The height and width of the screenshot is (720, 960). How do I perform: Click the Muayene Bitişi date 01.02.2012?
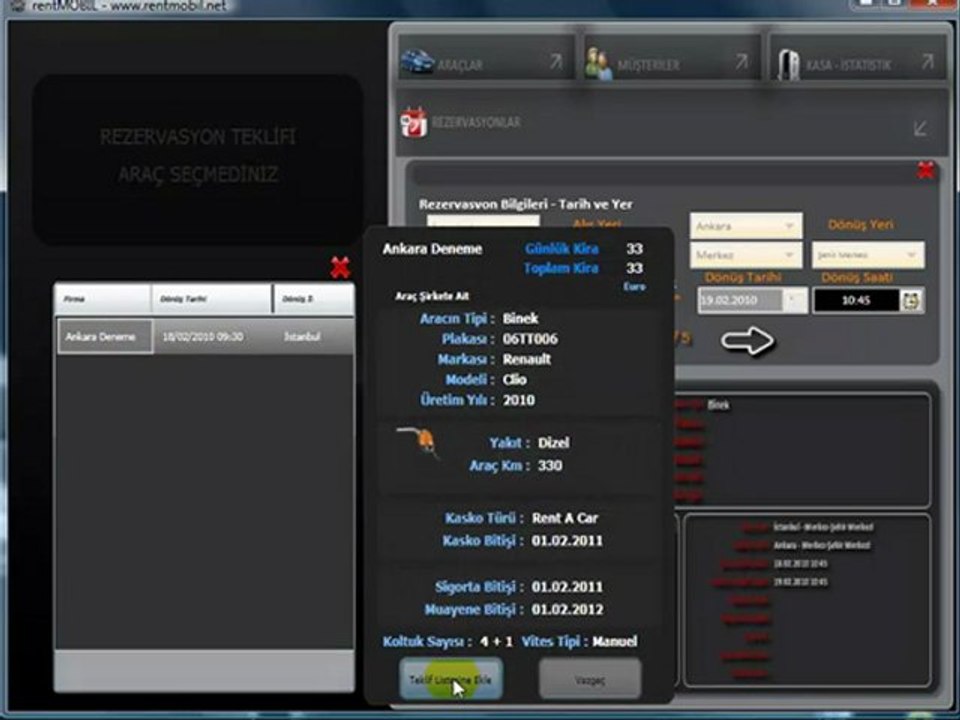(567, 609)
